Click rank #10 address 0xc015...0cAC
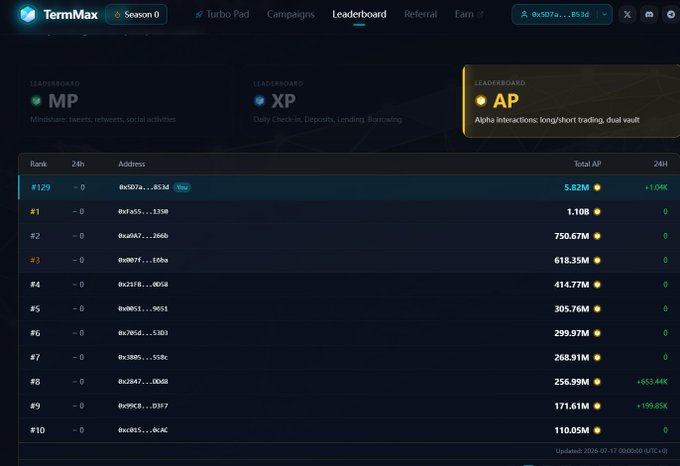Screen dimensions: 680x466 pyautogui.click(x=143, y=430)
